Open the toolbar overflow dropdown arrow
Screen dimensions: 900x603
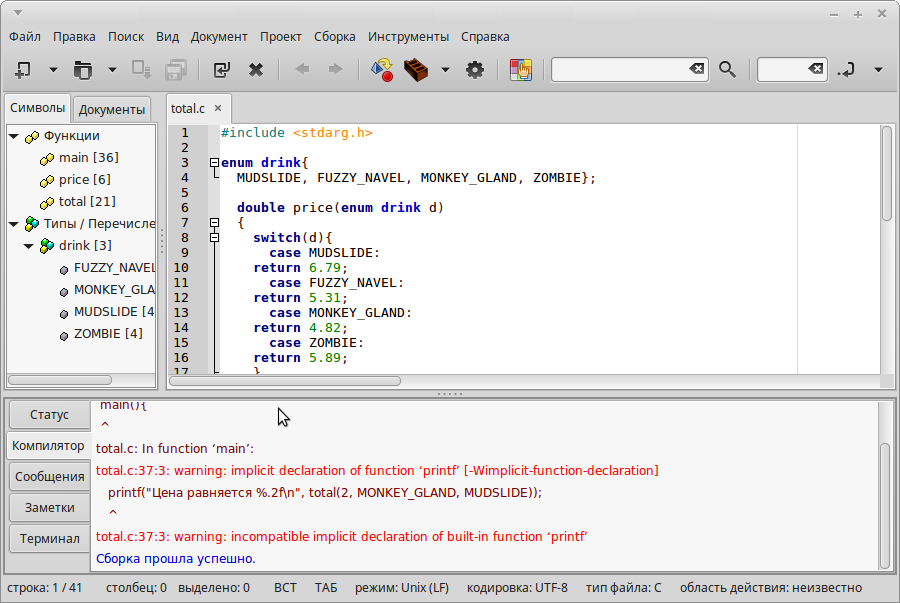pos(878,70)
